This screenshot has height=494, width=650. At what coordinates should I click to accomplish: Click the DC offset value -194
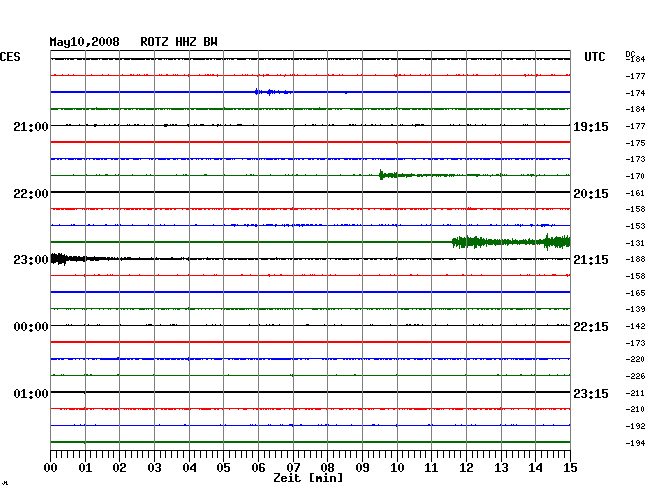635,443
